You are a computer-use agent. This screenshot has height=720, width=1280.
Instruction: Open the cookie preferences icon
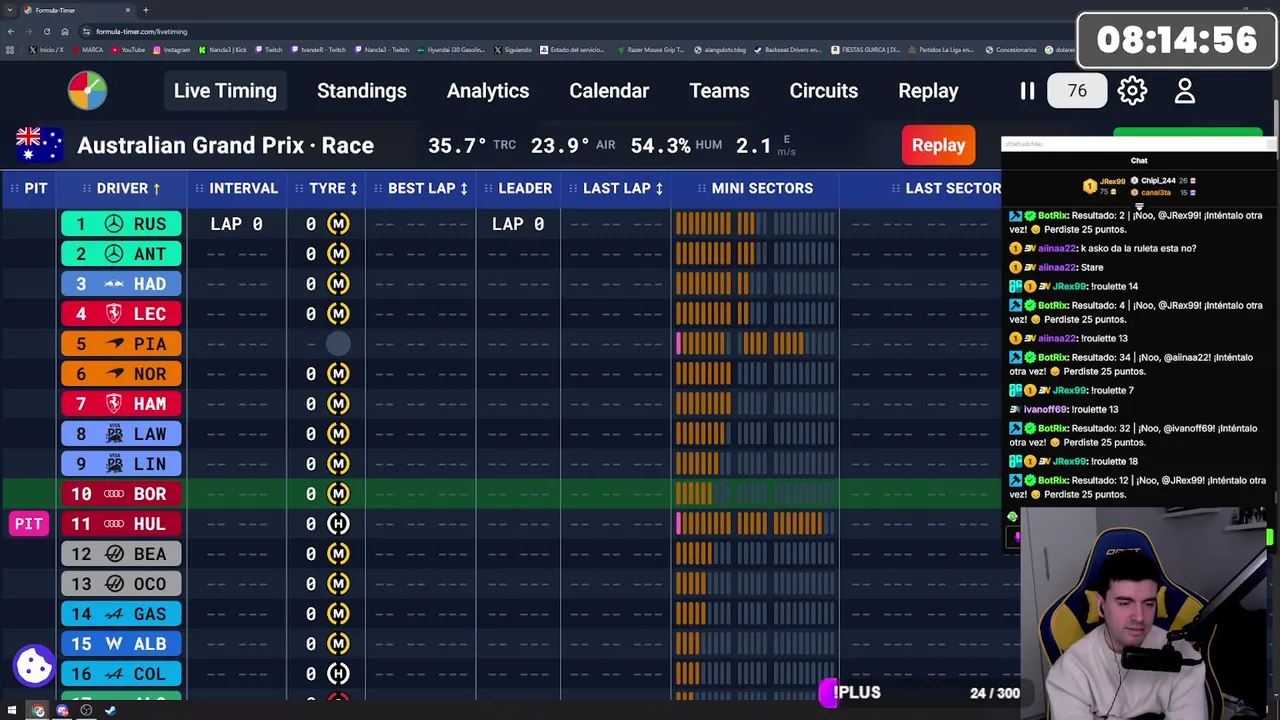34,665
